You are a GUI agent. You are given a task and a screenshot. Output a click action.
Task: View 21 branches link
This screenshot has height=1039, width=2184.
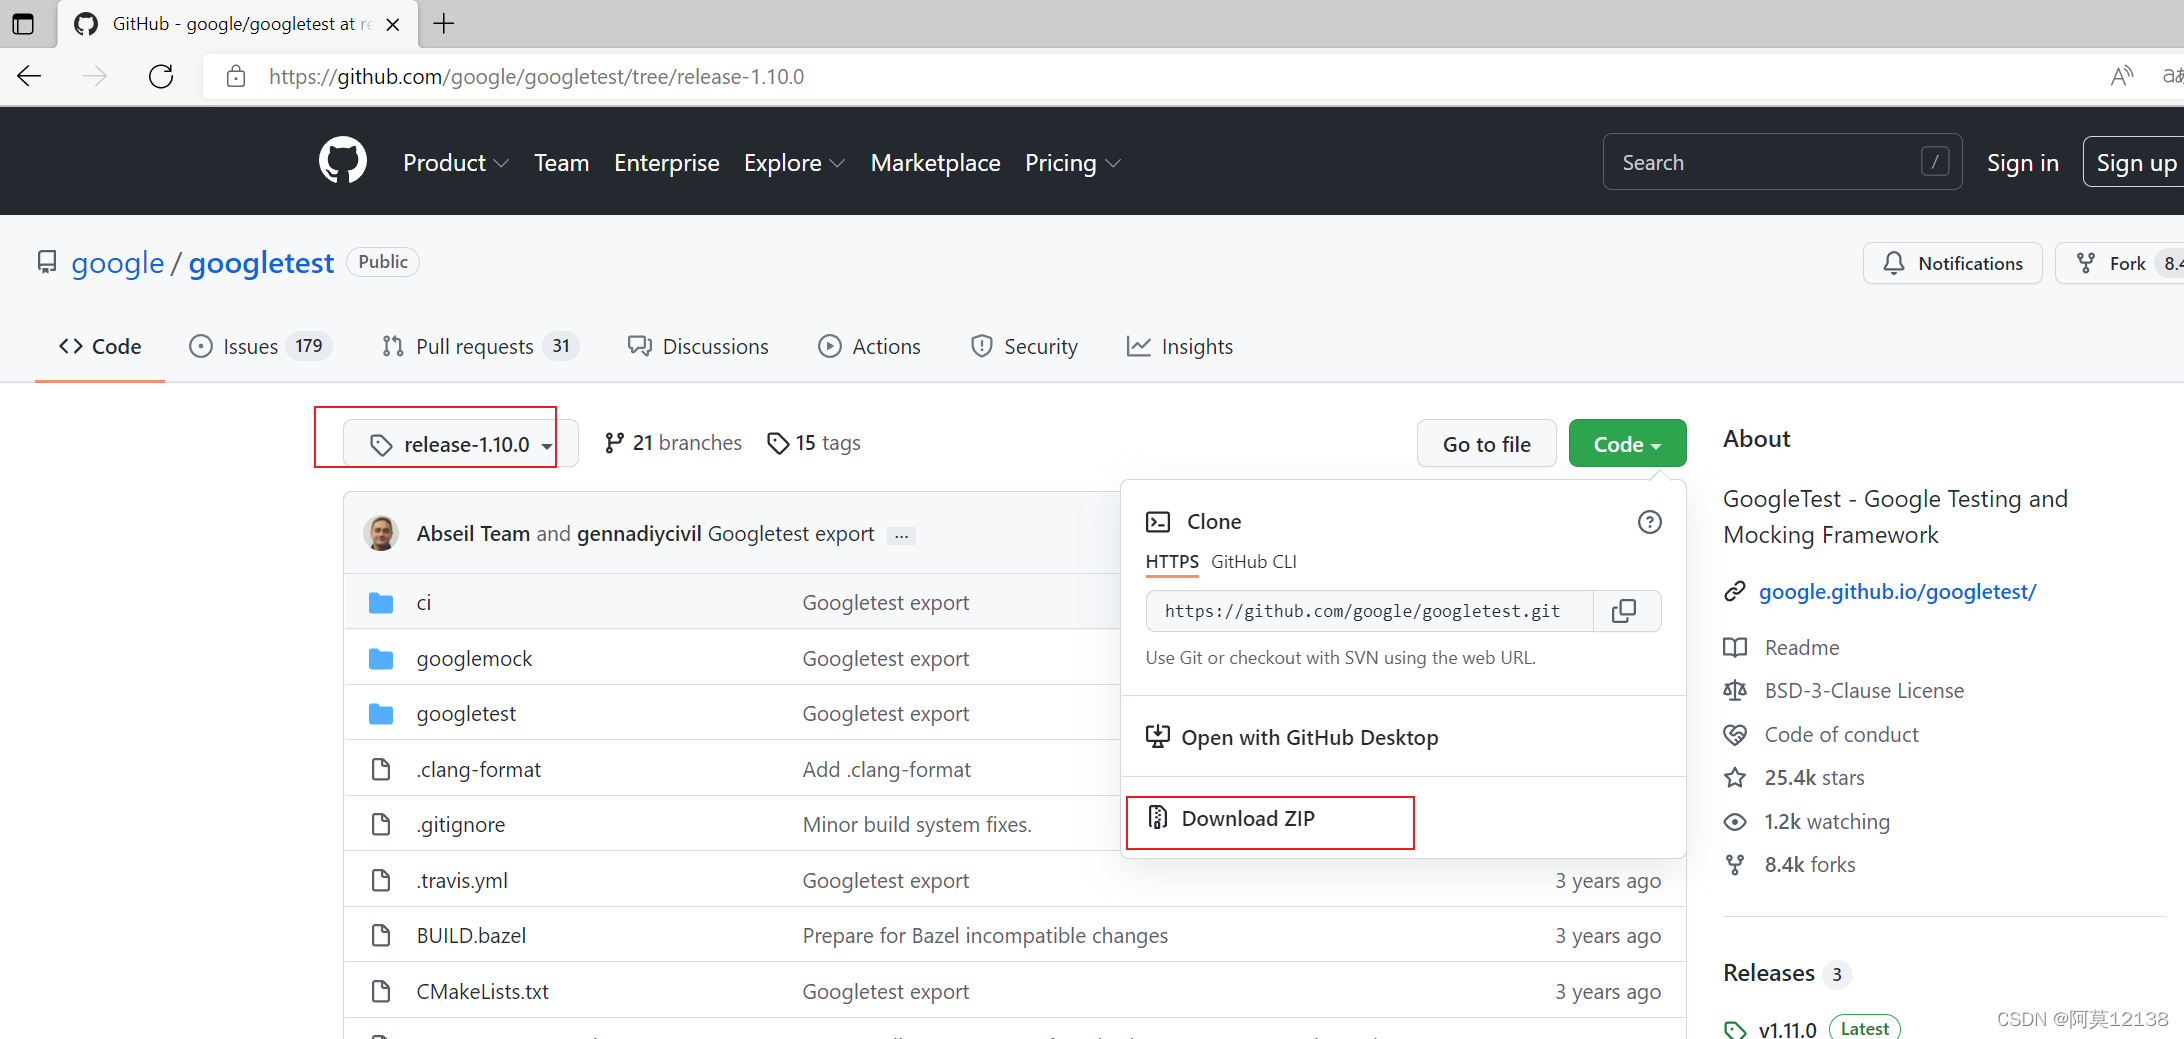point(673,443)
